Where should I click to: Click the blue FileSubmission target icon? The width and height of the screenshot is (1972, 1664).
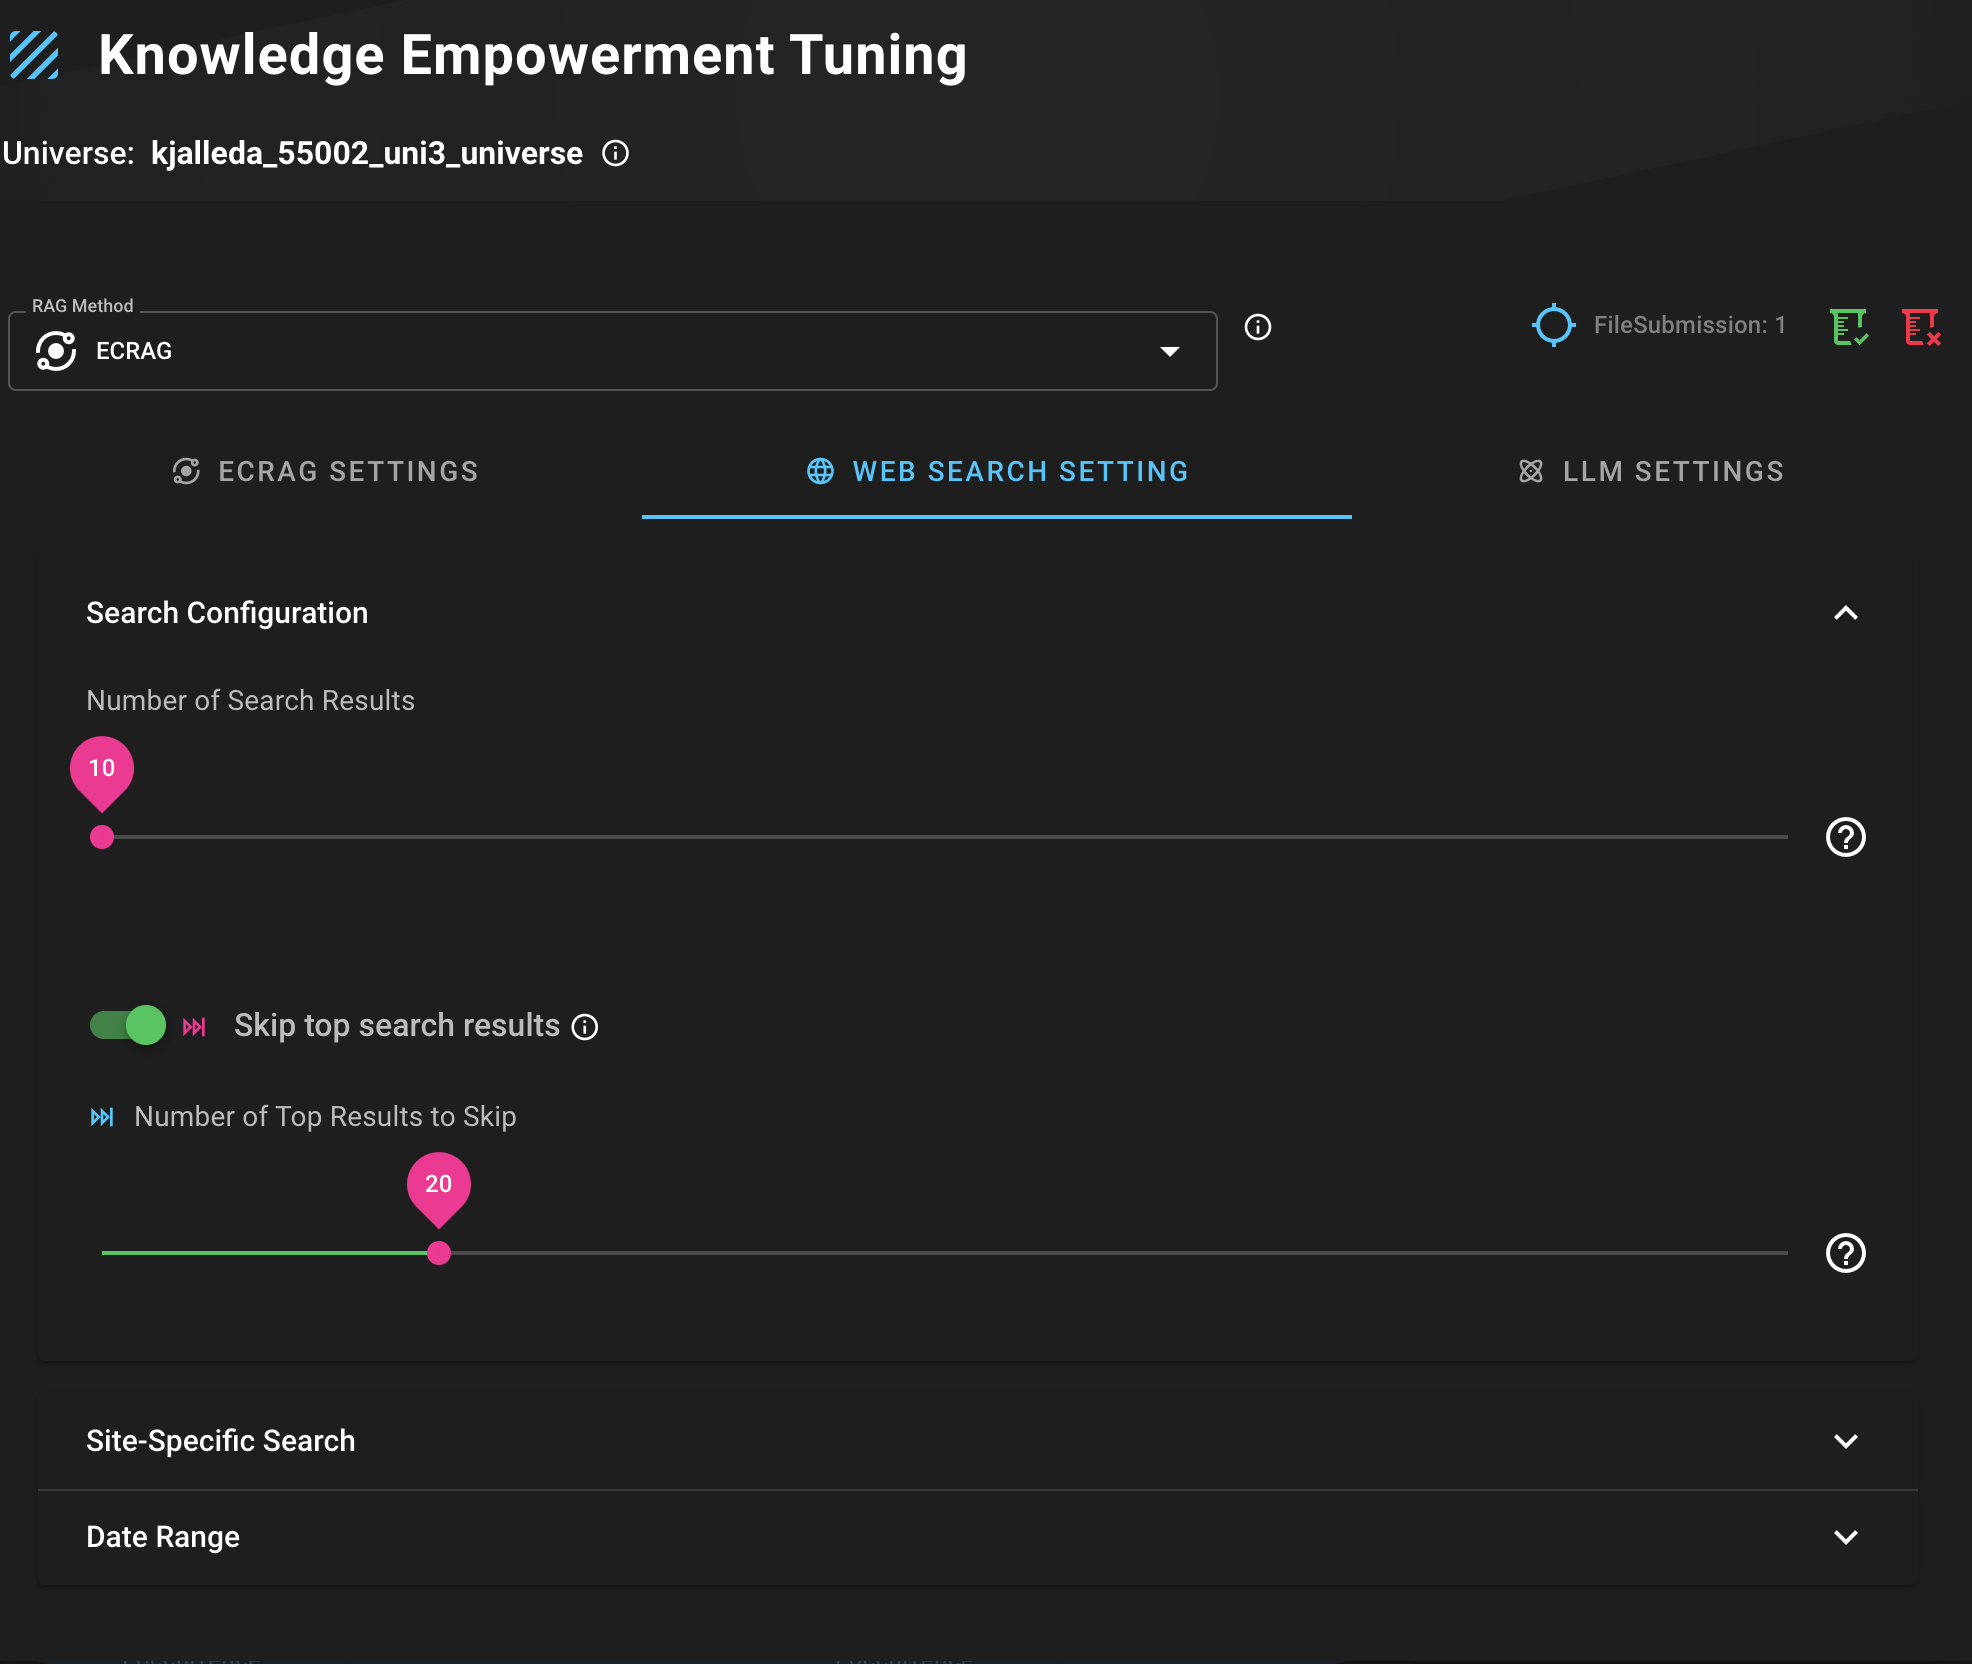[x=1553, y=325]
